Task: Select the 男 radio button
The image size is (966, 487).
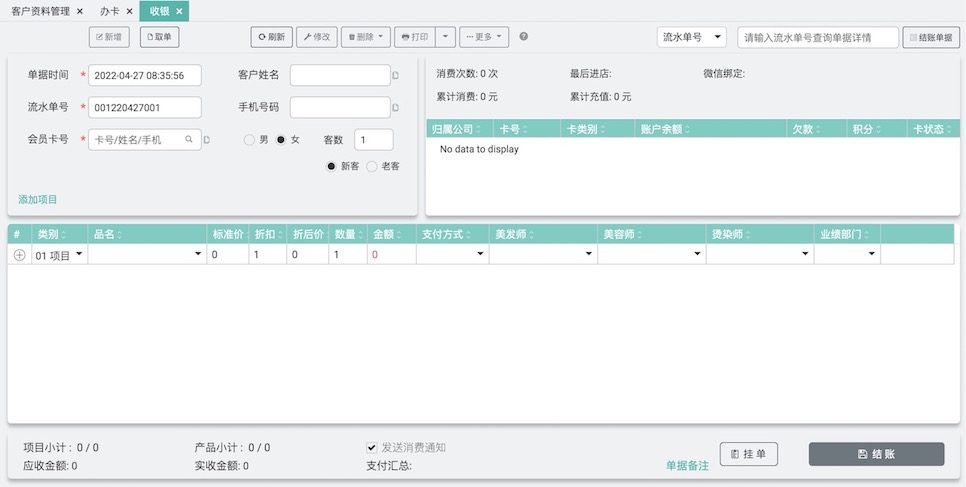Action: tap(249, 140)
